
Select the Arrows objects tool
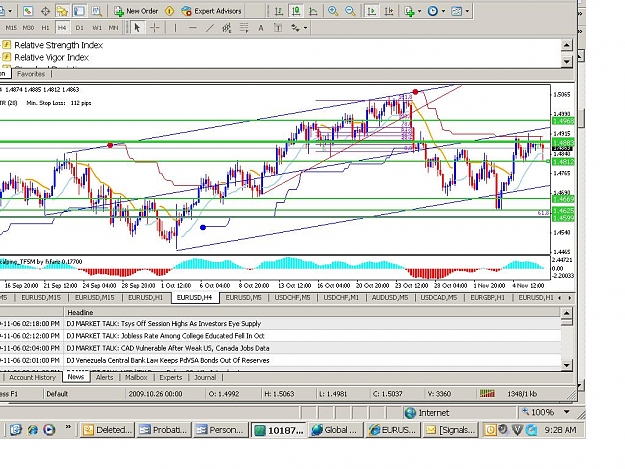[295, 27]
